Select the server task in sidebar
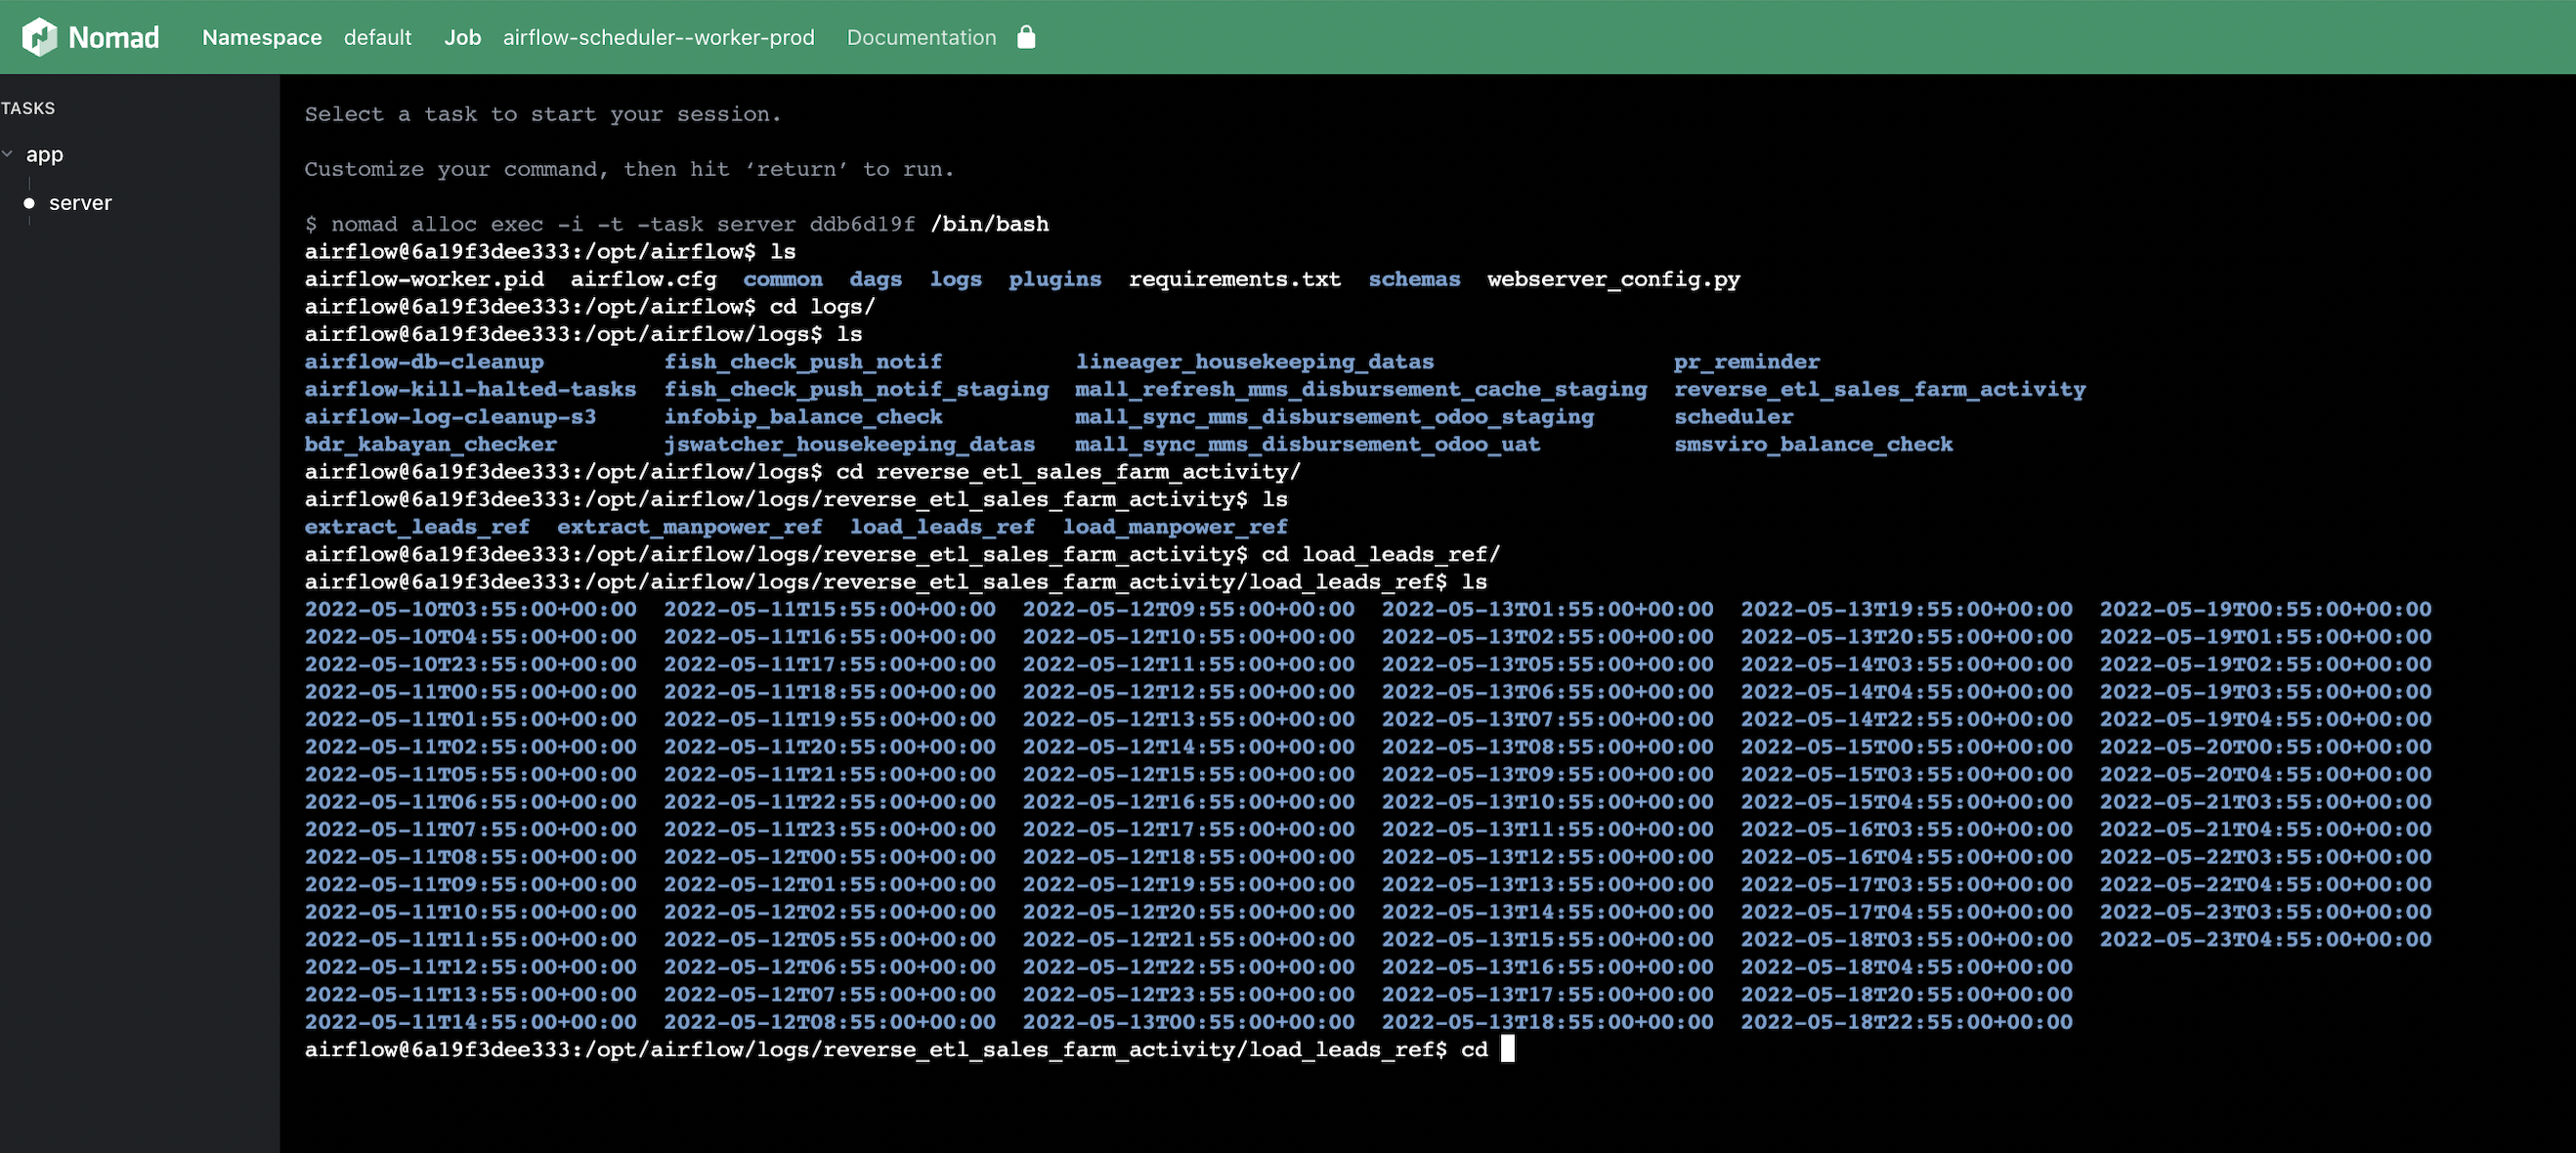This screenshot has height=1153, width=2576. 80,203
